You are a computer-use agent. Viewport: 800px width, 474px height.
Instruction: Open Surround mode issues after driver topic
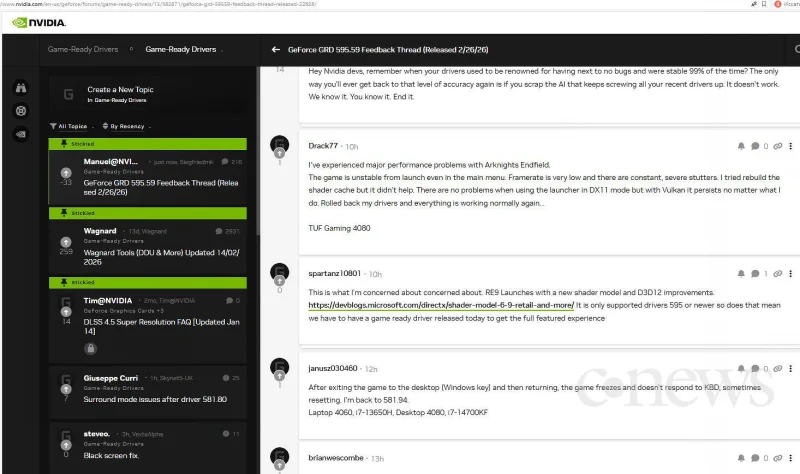[155, 400]
